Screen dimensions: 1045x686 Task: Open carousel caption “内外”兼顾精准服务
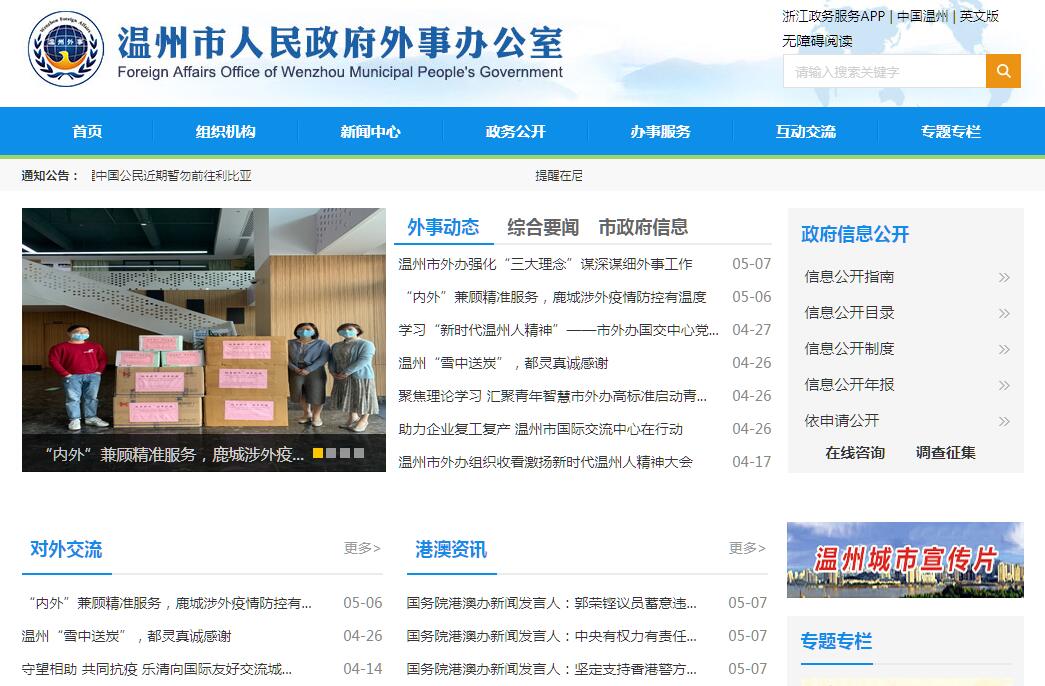click(175, 455)
